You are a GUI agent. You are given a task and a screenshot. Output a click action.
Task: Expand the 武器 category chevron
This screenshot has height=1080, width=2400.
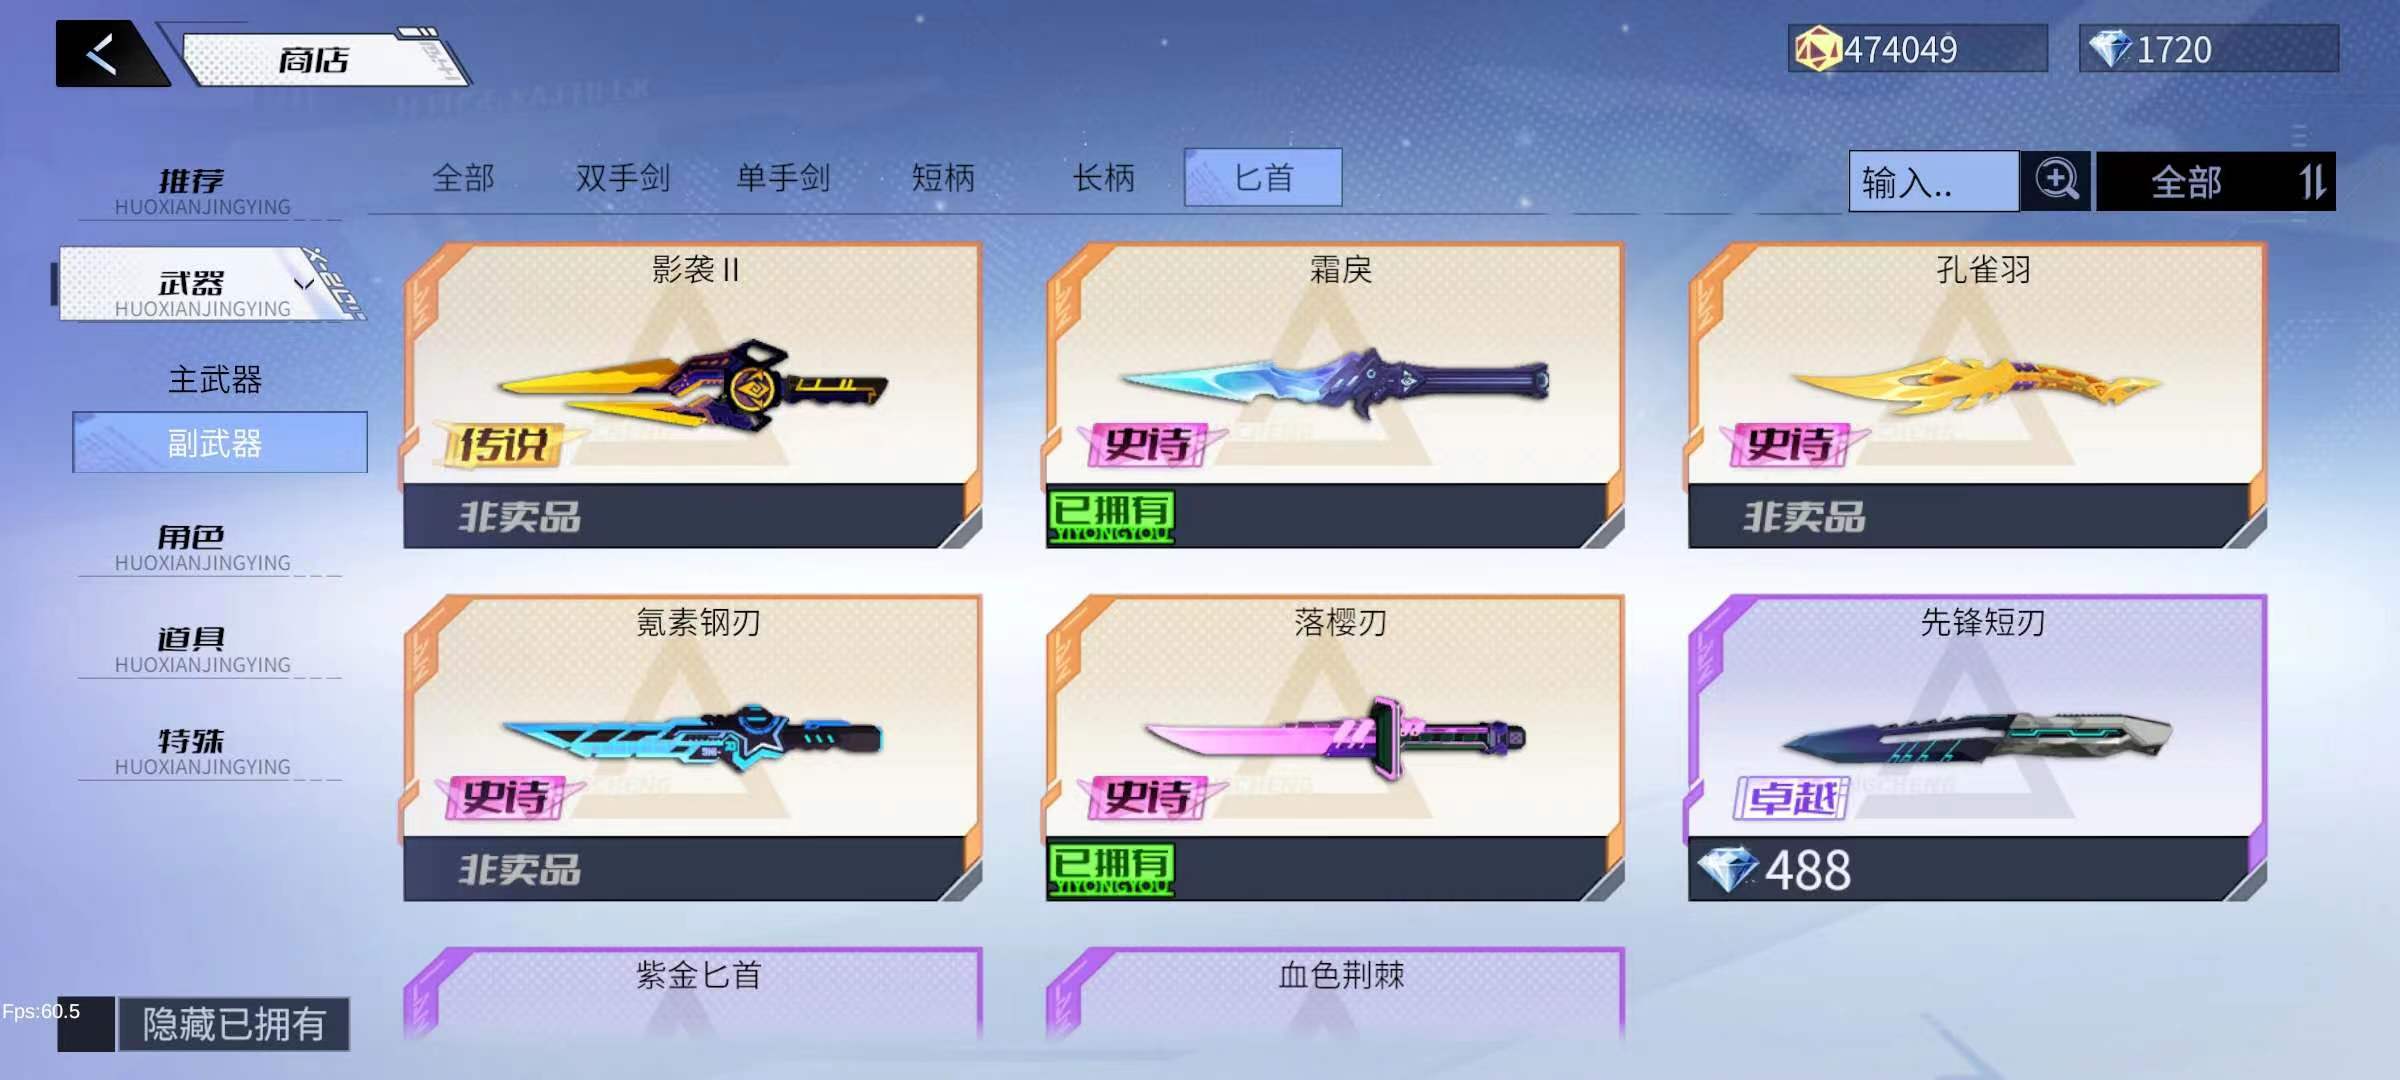[x=304, y=284]
